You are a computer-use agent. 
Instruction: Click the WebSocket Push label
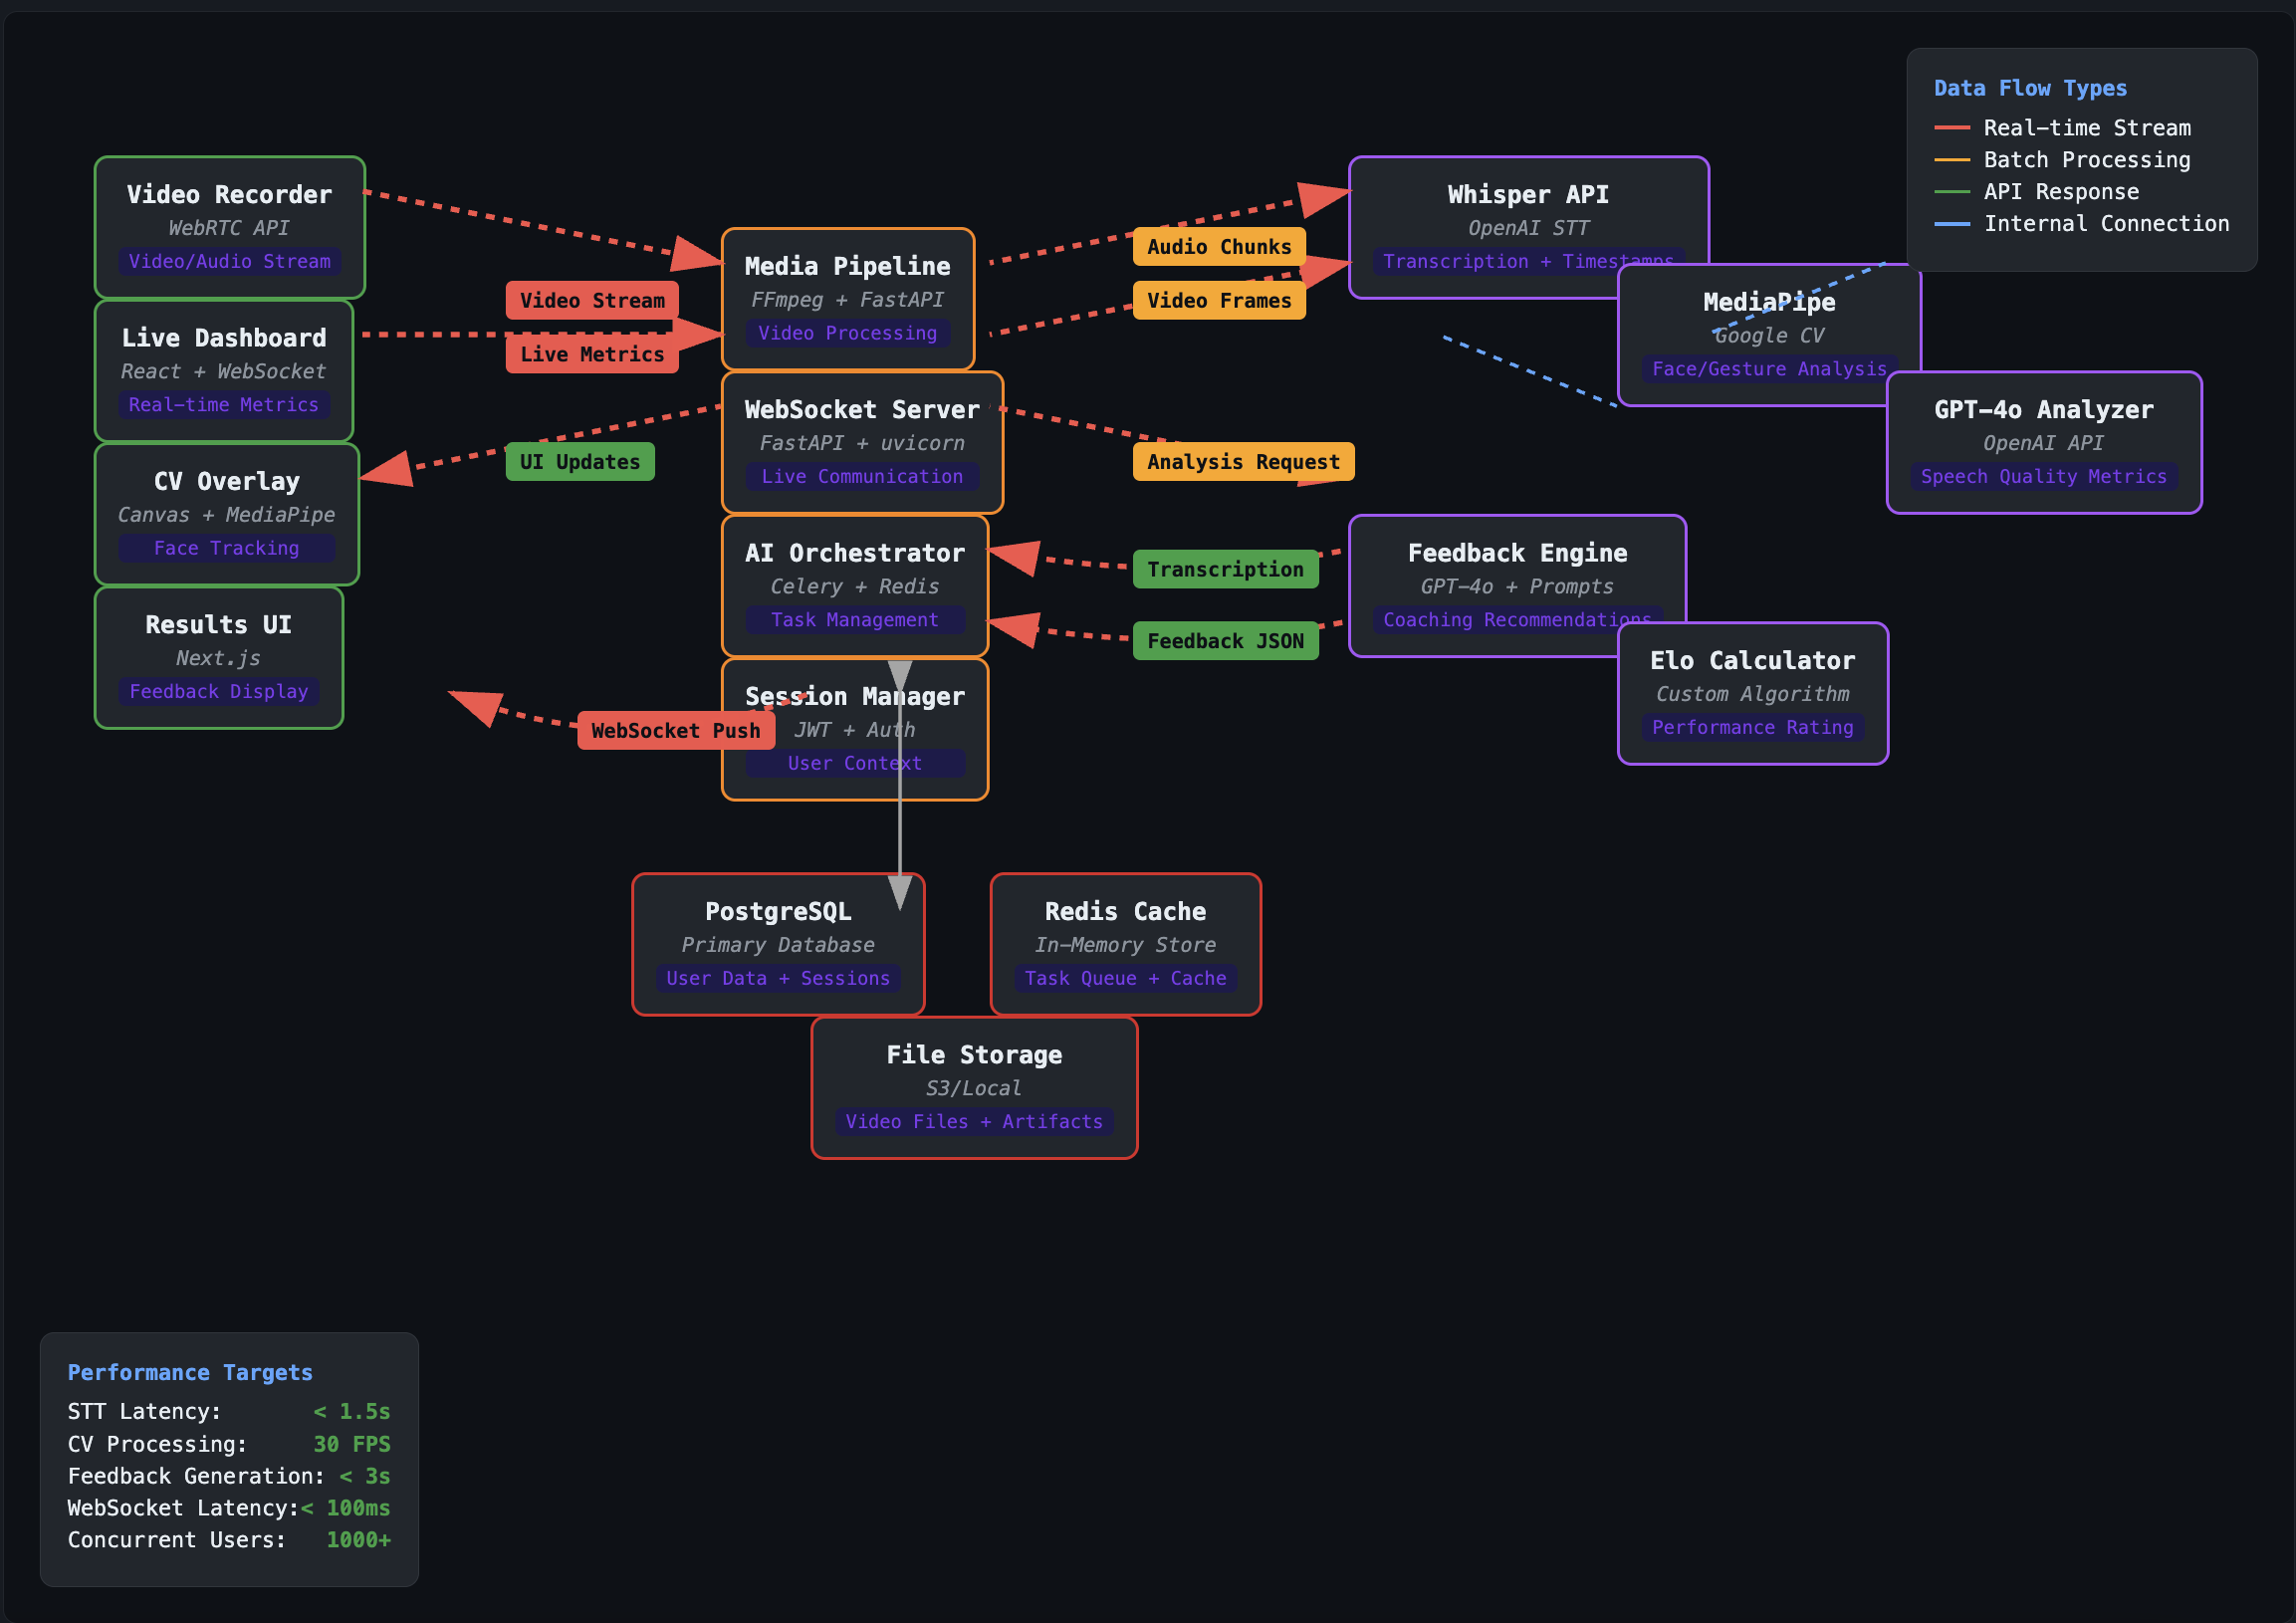675,731
